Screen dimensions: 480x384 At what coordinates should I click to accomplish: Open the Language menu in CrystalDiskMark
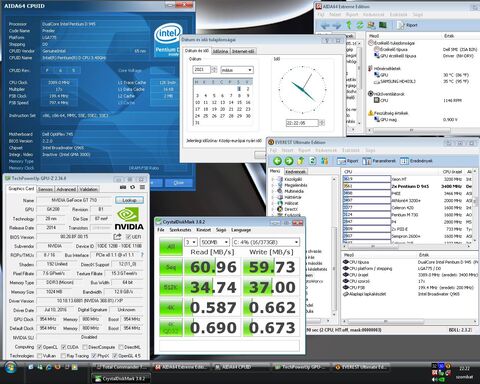point(241,230)
